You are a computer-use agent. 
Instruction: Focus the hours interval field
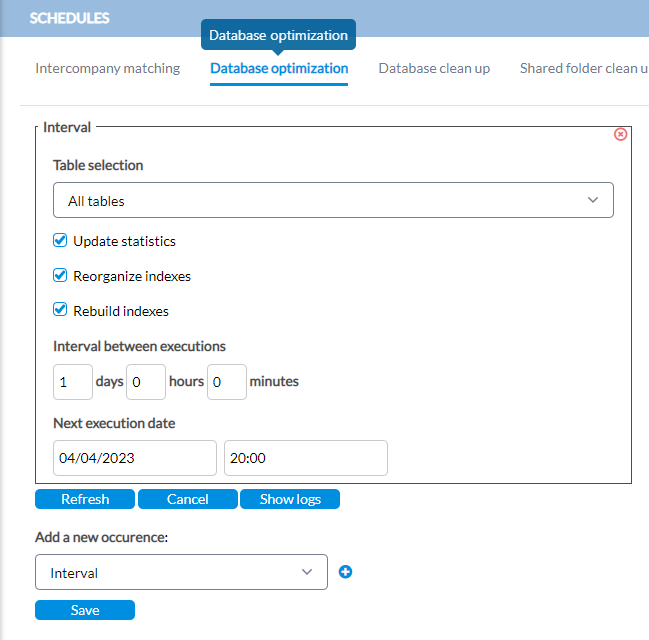click(146, 382)
